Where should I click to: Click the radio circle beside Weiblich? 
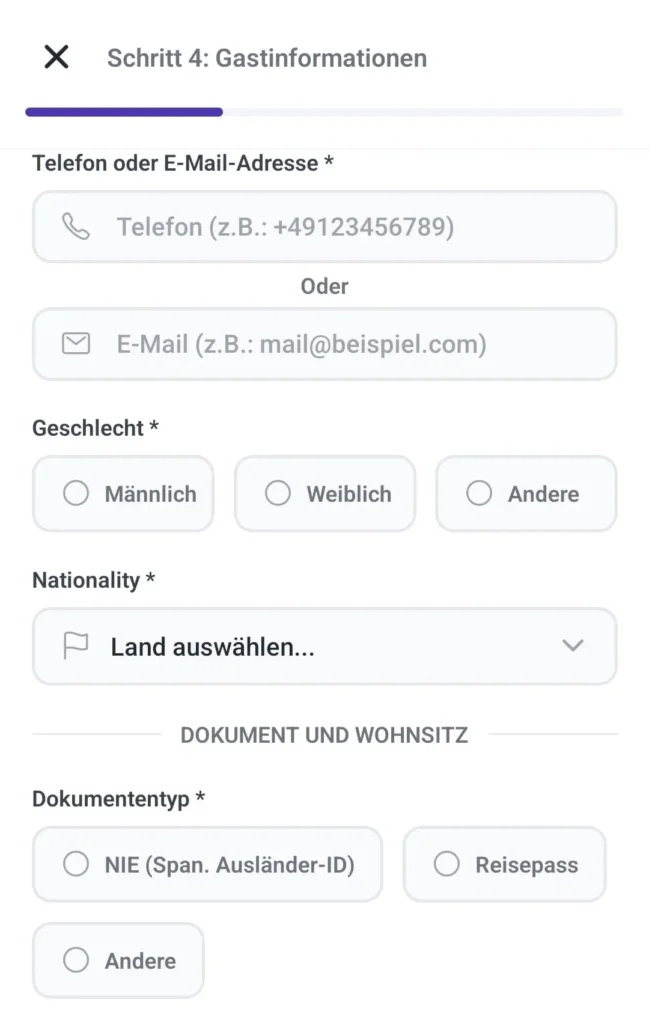277,493
